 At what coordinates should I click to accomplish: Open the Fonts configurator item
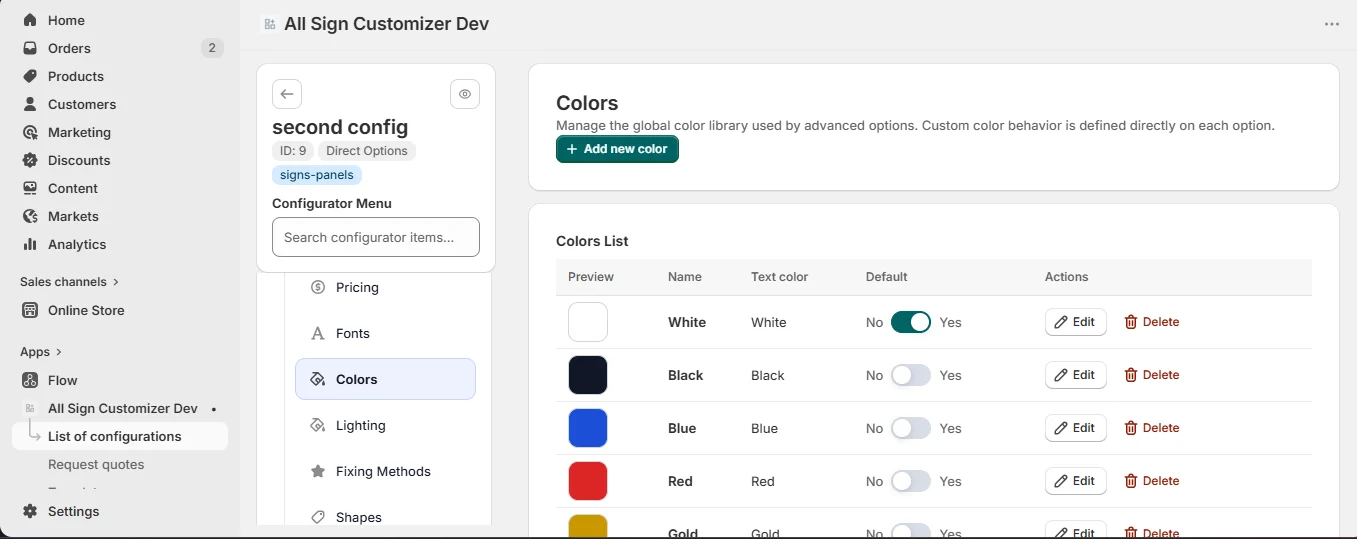pyautogui.click(x=385, y=333)
